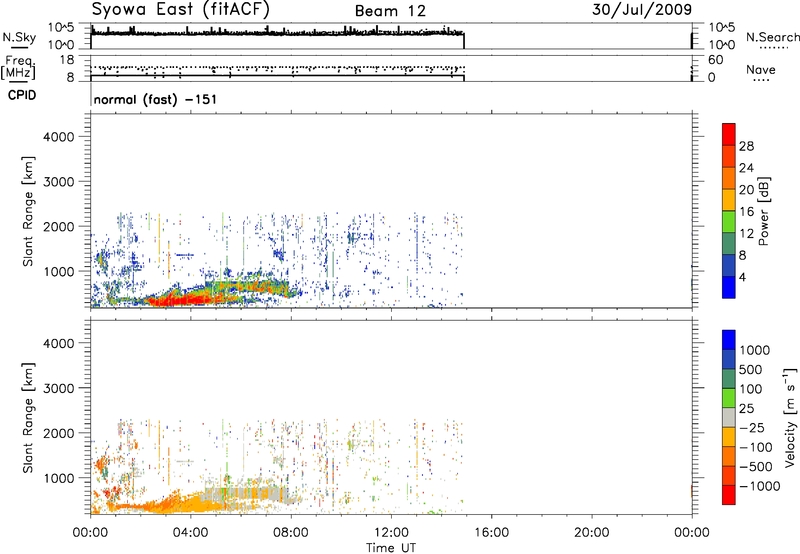Click the "16" tick on the Power color bar
Screen dimensions: 800x554
tap(746, 212)
